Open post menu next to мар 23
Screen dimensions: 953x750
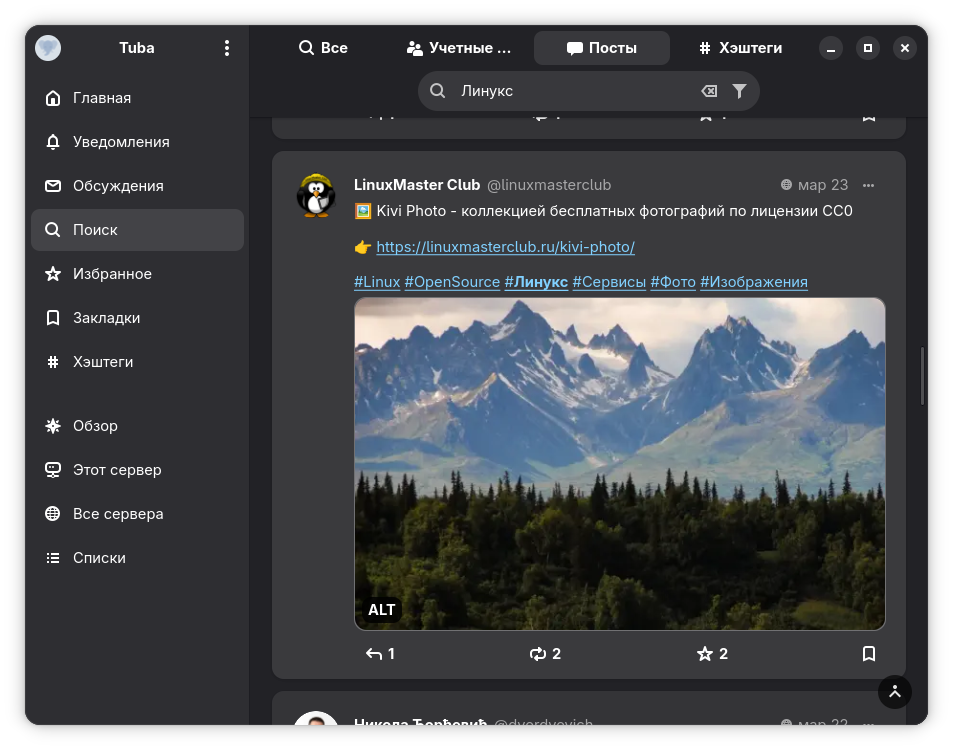[x=869, y=185]
